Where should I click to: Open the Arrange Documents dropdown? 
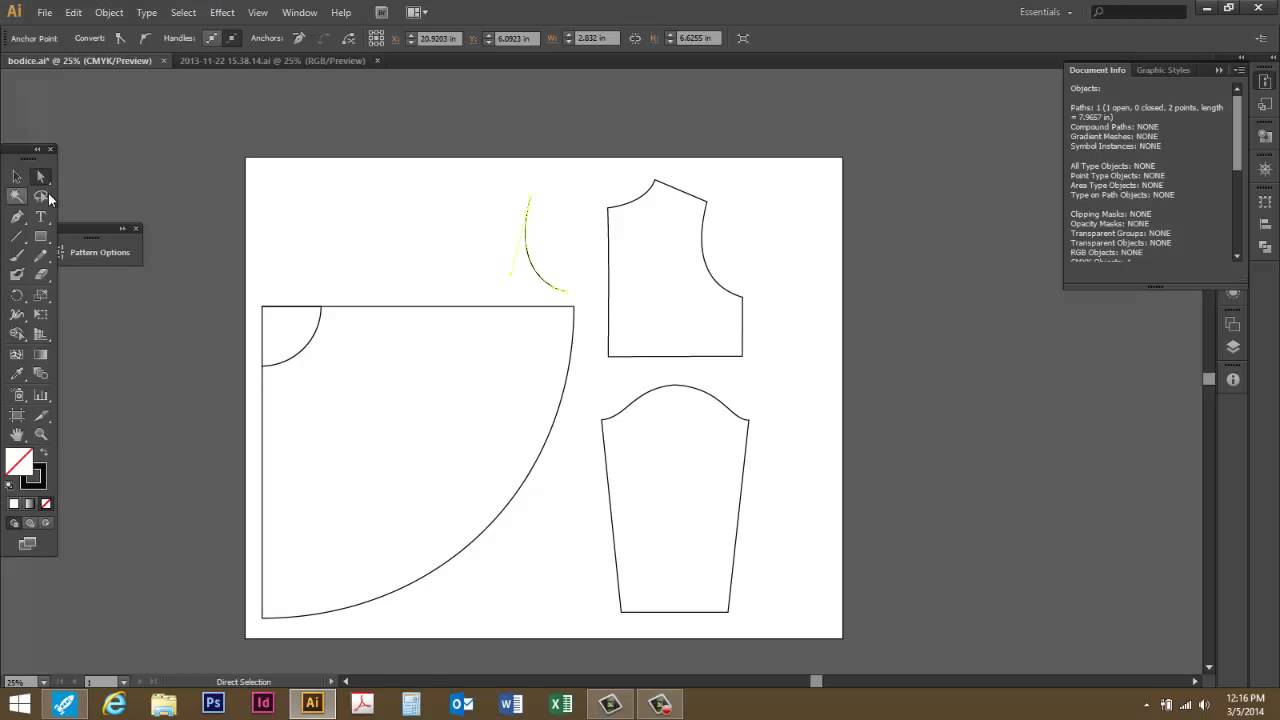[417, 12]
